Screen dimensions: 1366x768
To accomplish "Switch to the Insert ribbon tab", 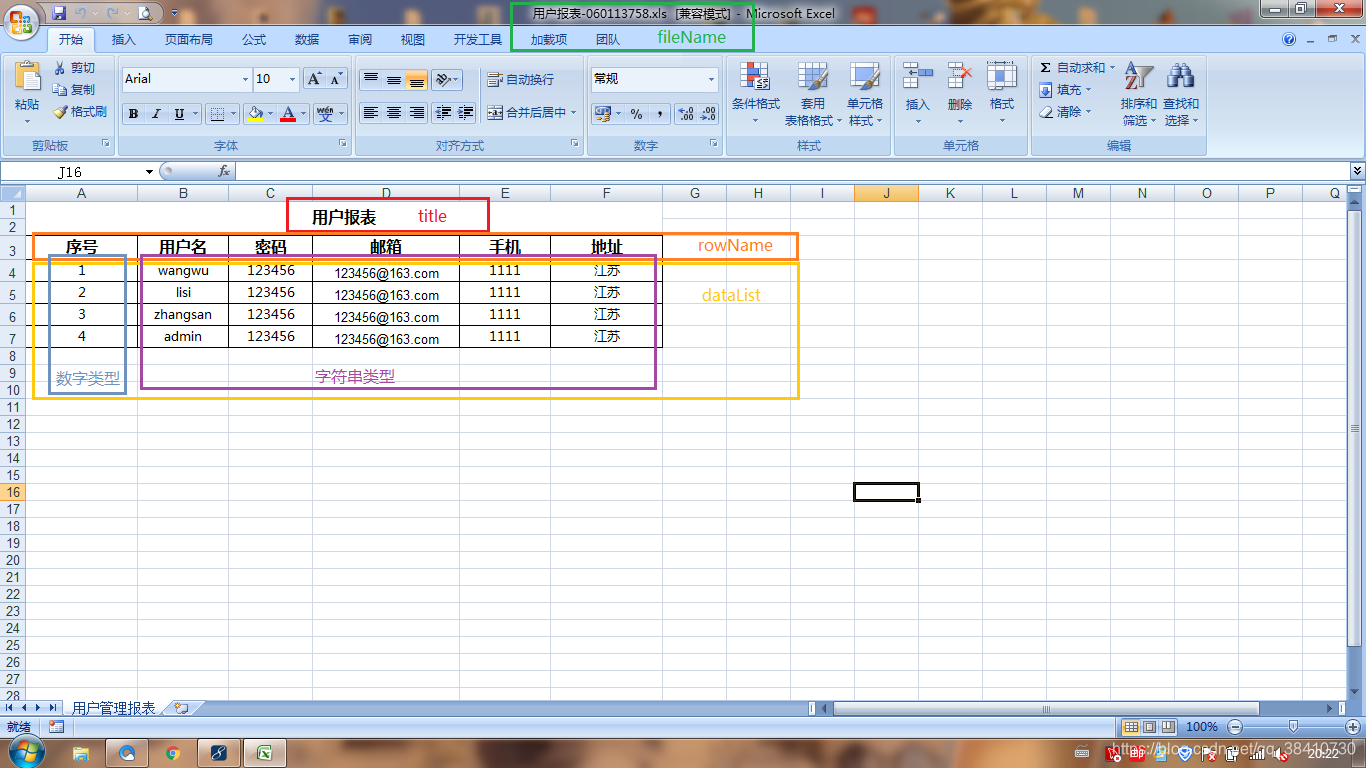I will (x=124, y=40).
